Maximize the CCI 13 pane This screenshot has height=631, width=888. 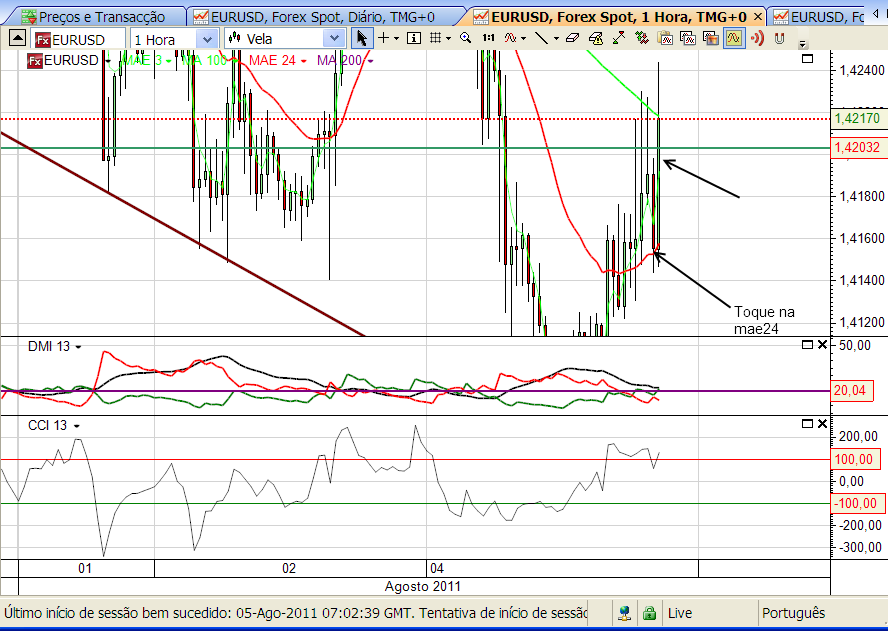click(x=808, y=424)
